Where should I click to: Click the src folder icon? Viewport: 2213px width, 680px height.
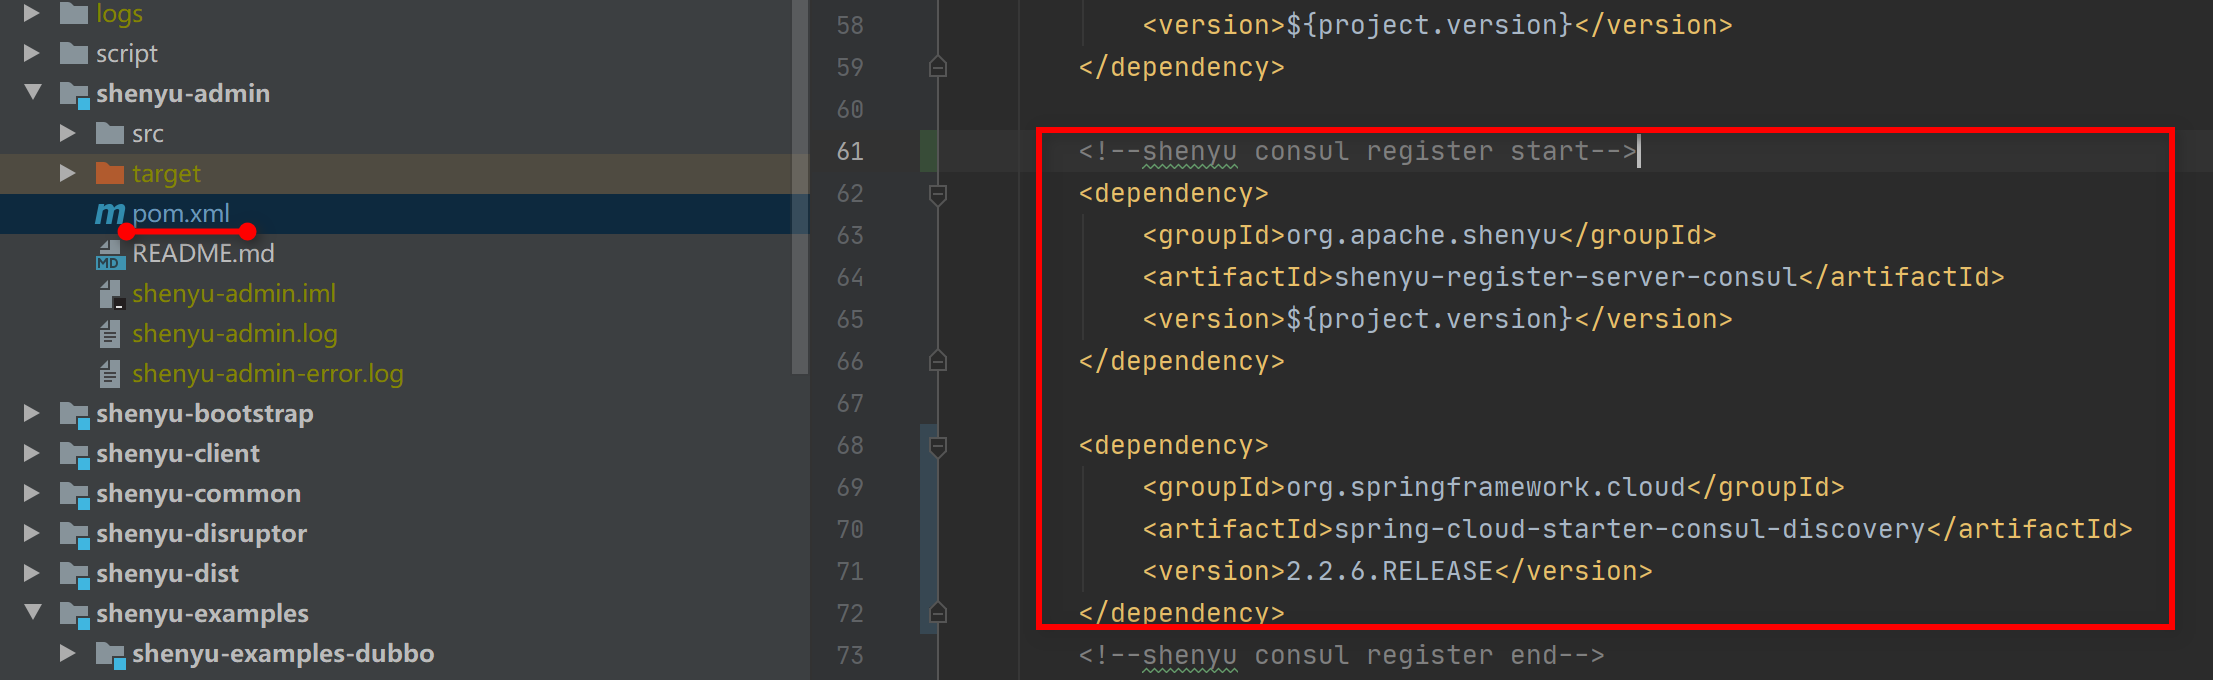pyautogui.click(x=109, y=134)
